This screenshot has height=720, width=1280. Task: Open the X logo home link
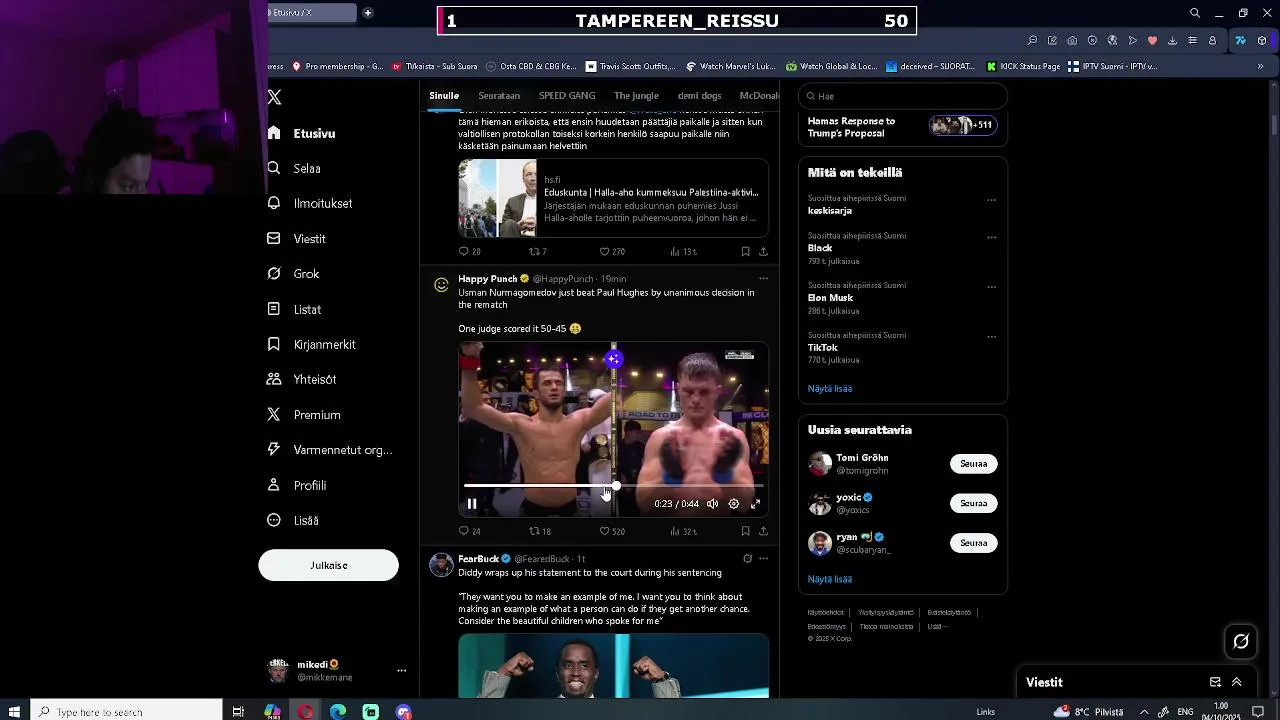point(274,97)
